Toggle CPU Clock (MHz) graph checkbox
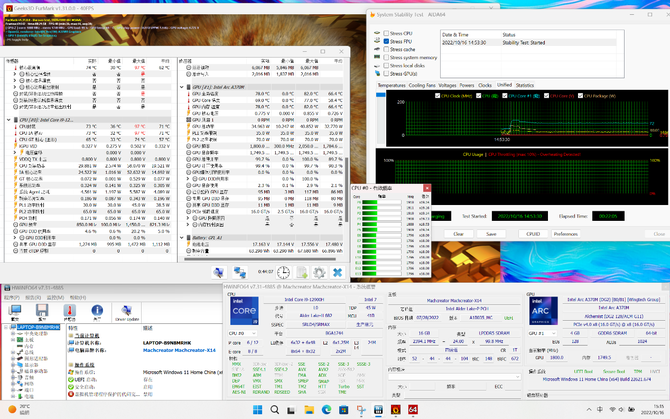Image resolution: width=670 pixels, height=419 pixels. coord(437,96)
